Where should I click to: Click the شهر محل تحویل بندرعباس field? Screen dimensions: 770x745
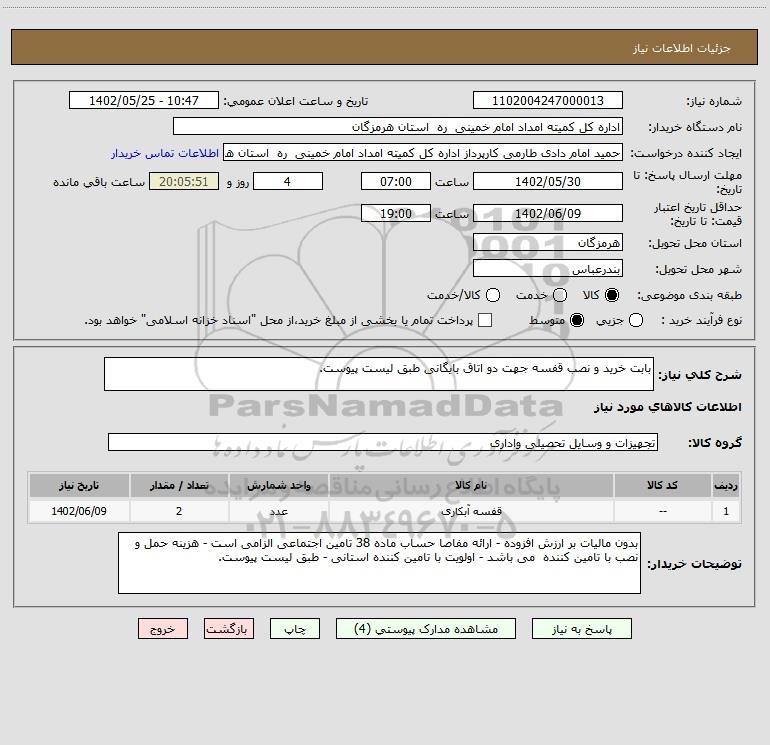pyautogui.click(x=548, y=268)
